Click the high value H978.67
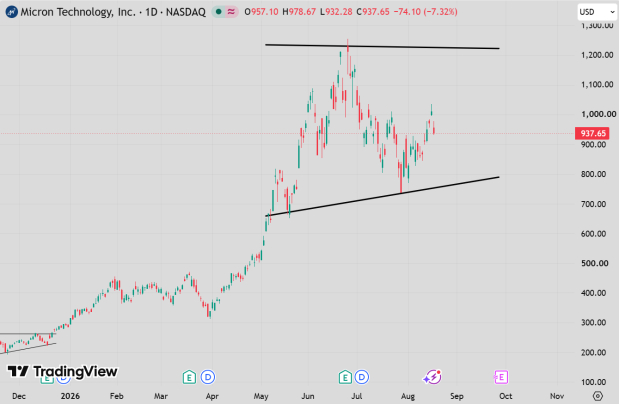Image resolution: width=619 pixels, height=404 pixels. point(299,12)
